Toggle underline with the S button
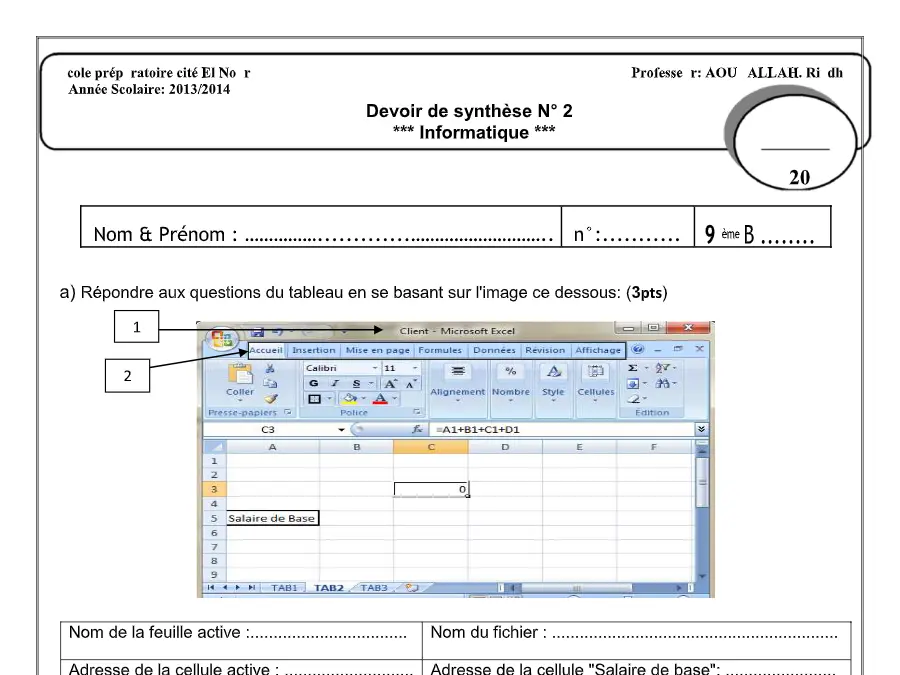This screenshot has height=675, width=900. pyautogui.click(x=356, y=383)
